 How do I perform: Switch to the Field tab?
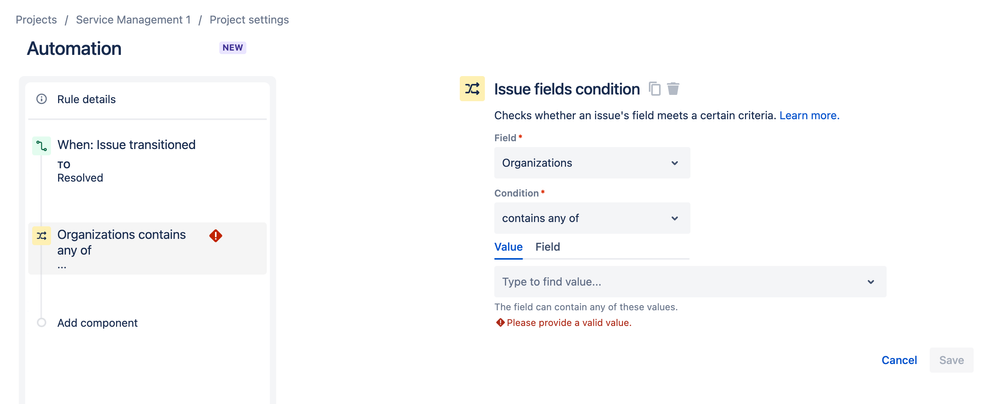[x=547, y=247]
